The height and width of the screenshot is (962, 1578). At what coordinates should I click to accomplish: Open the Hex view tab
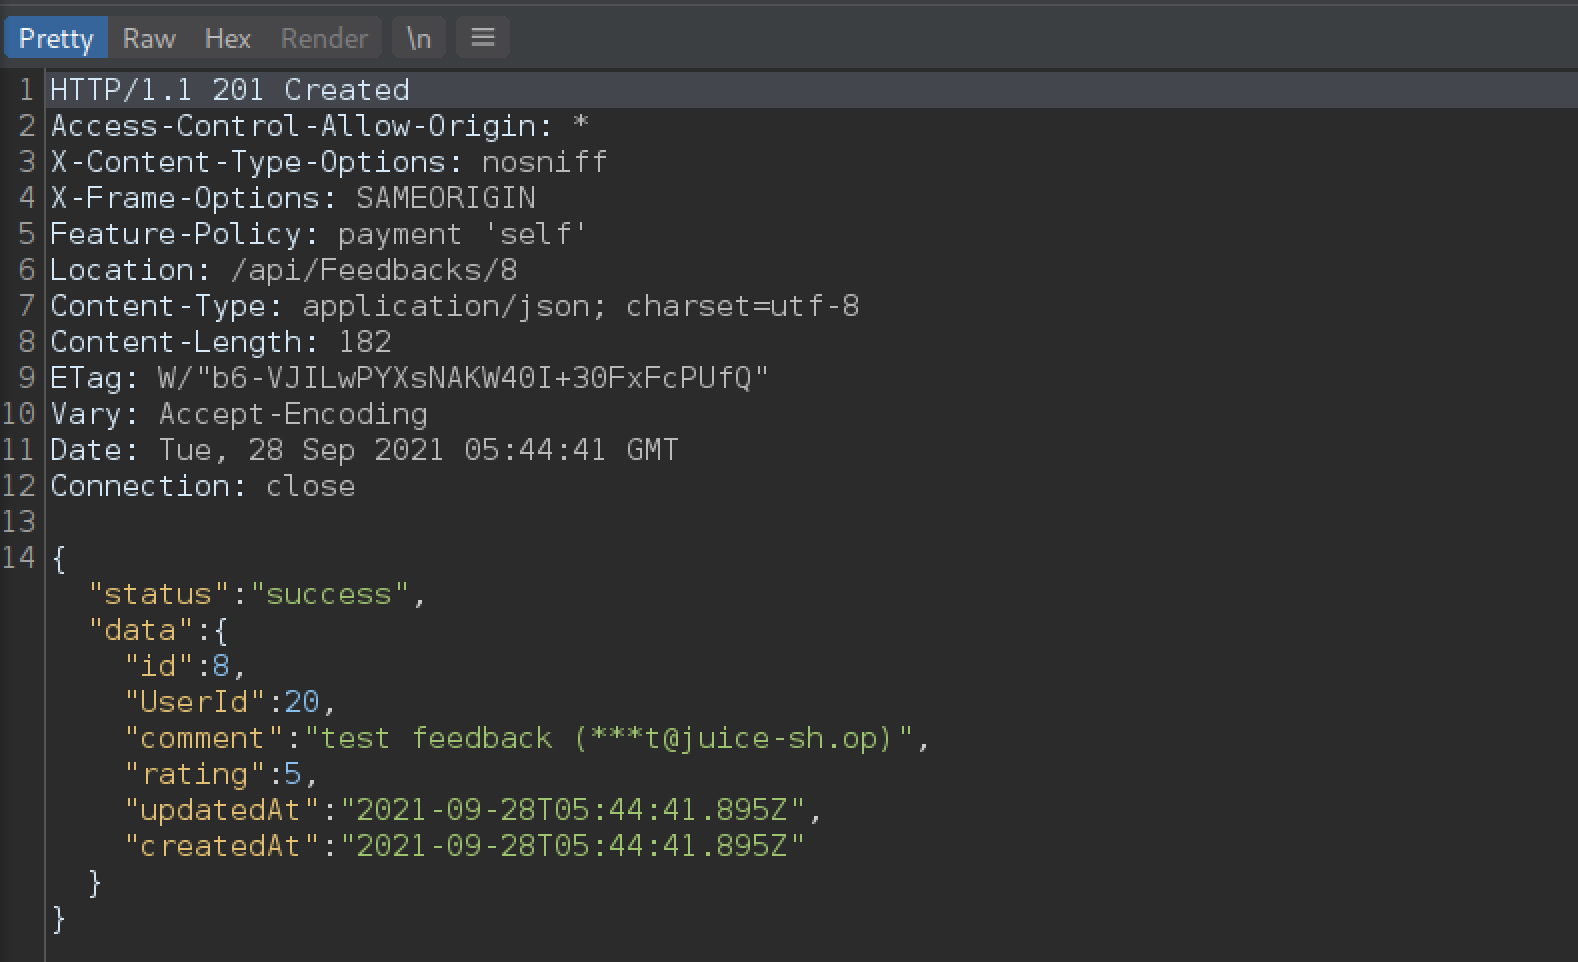point(228,38)
